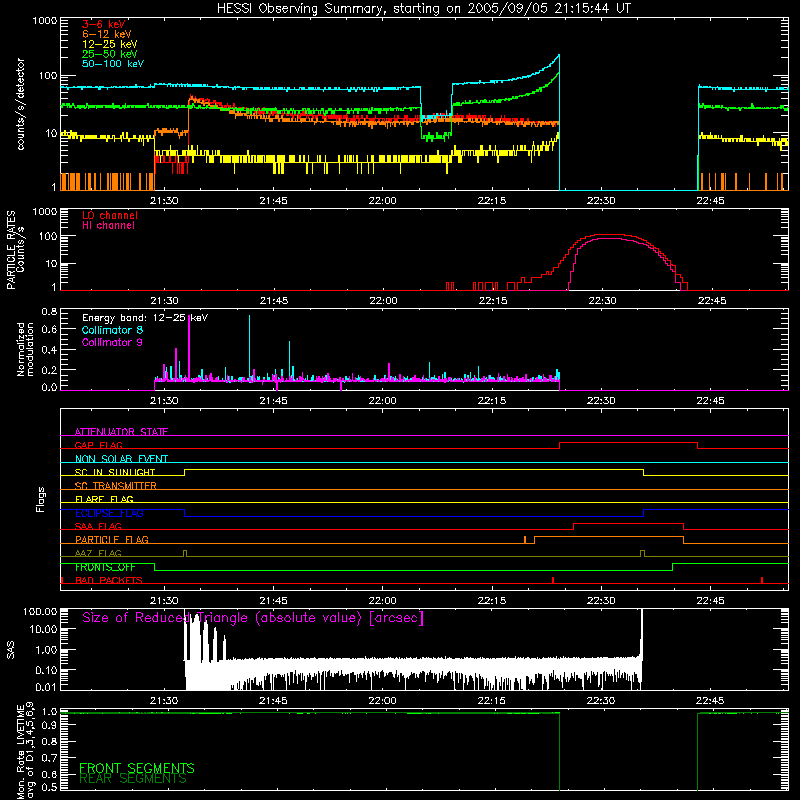Image resolution: width=800 pixels, height=800 pixels.
Task: Click the PARTICLE RATES Counts/s axis label
Action: tap(15, 249)
